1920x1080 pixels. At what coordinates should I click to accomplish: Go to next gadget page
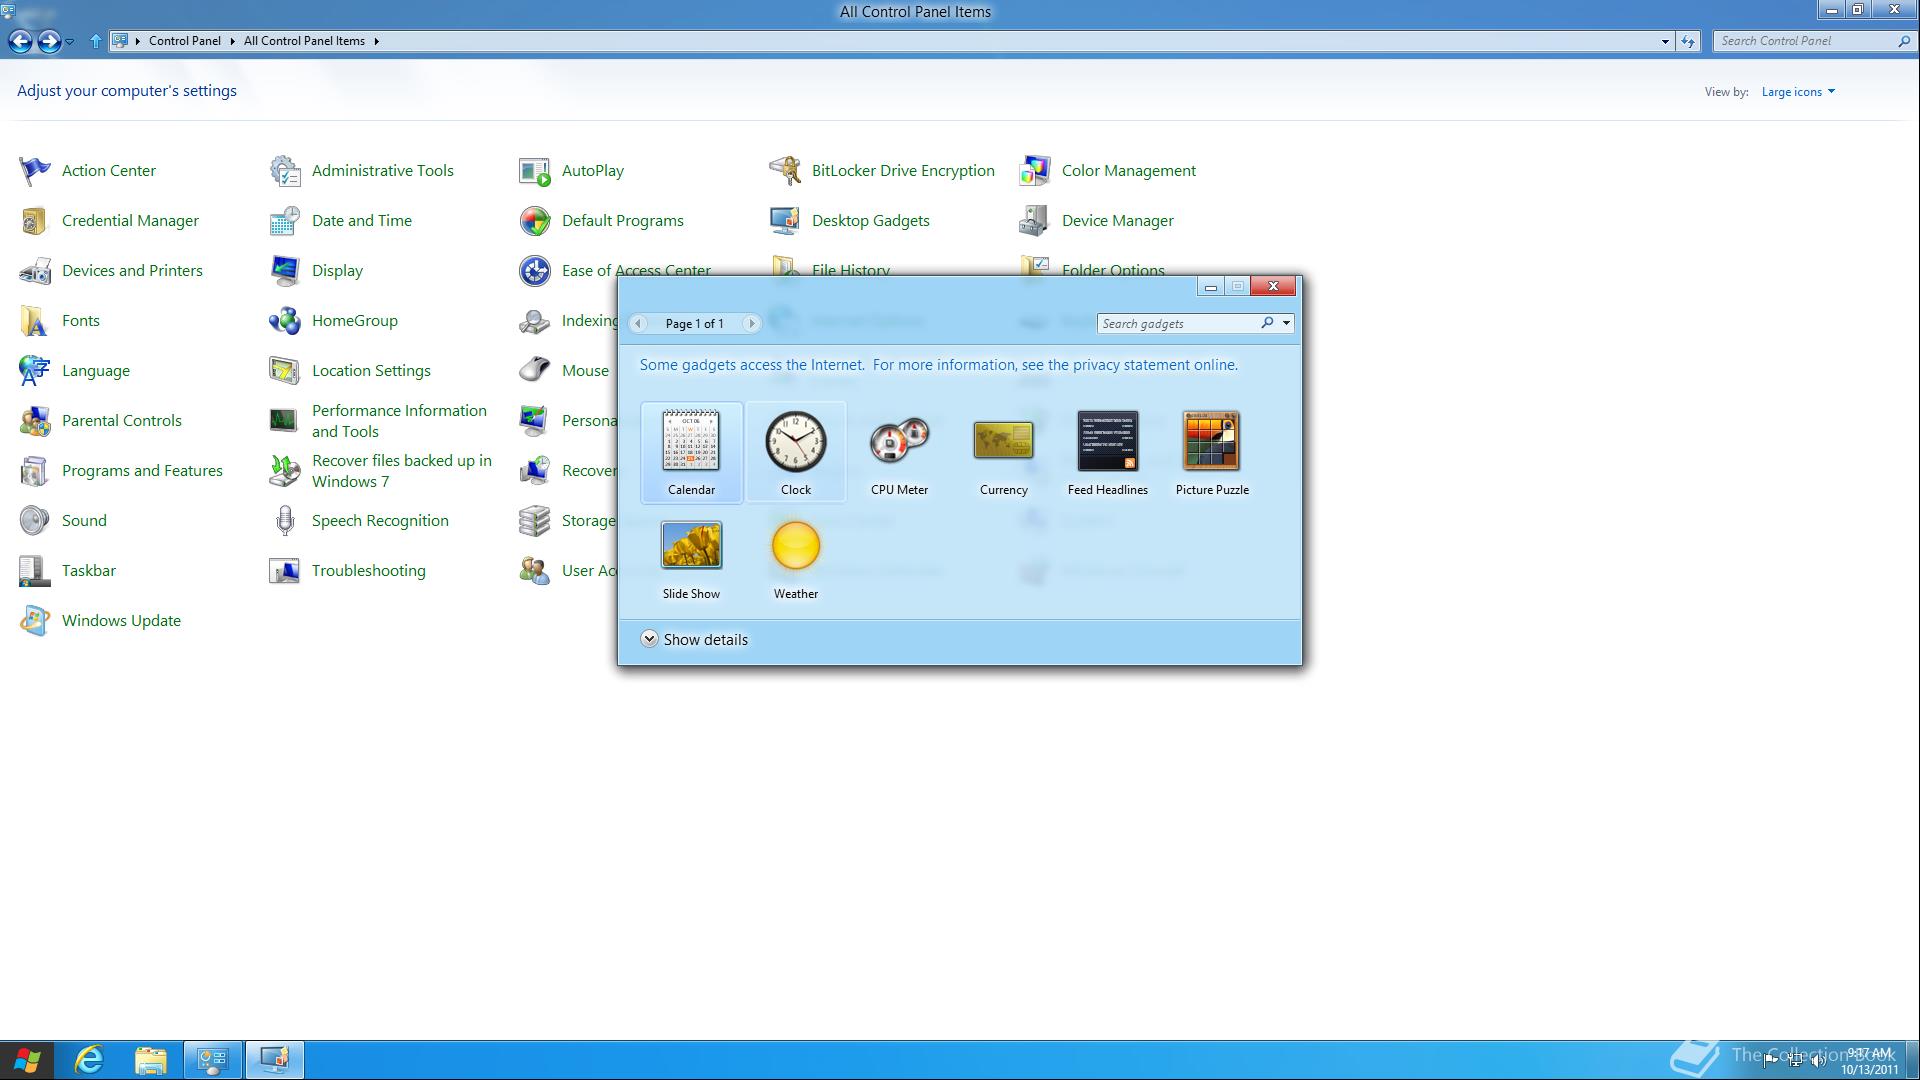coord(752,323)
